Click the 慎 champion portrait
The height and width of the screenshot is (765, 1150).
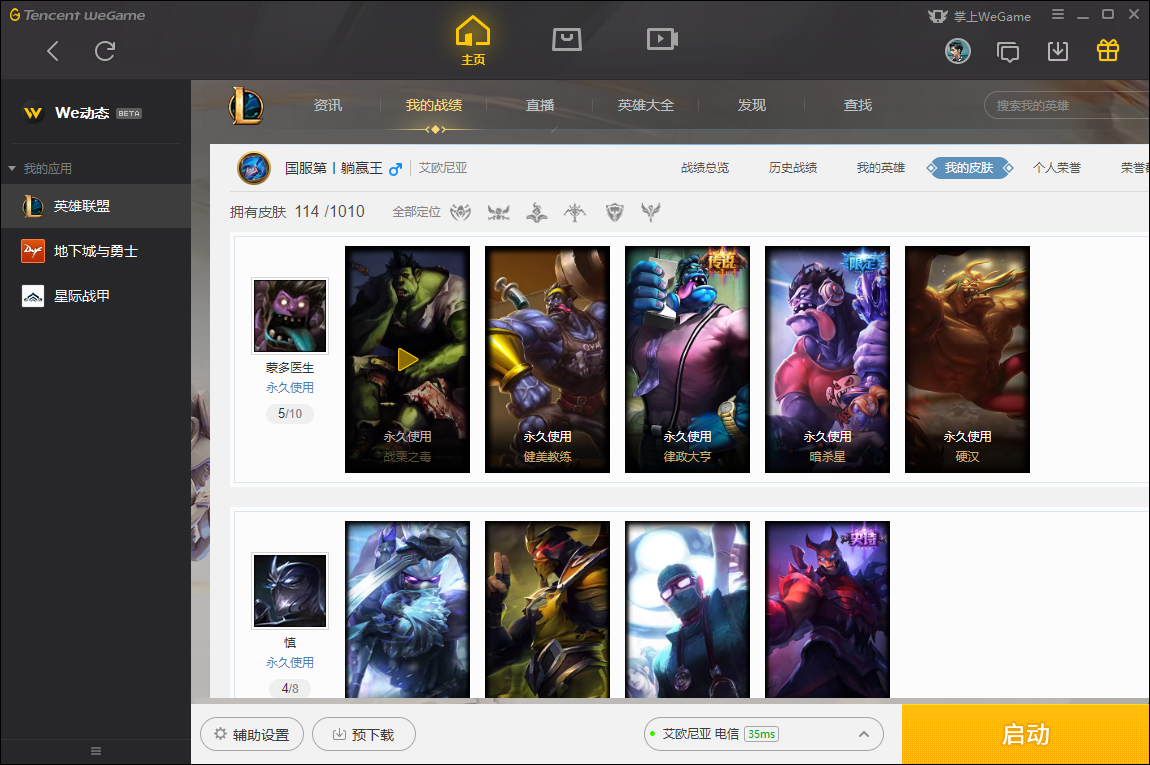[x=290, y=590]
